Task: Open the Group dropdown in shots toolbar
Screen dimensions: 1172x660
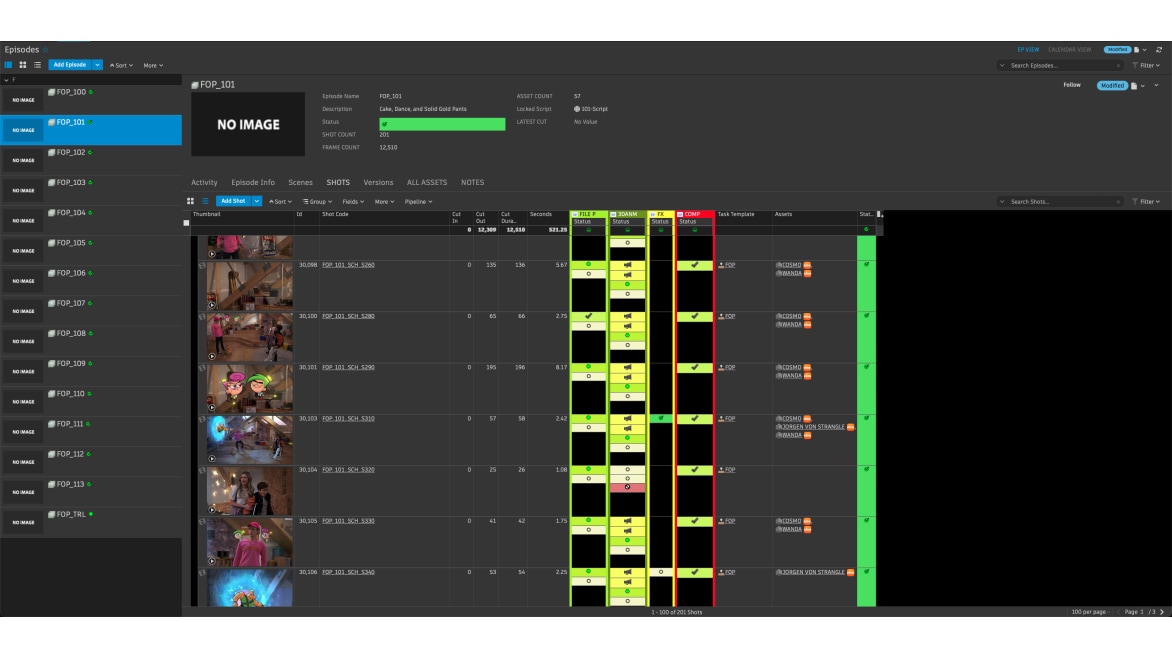Action: (x=317, y=202)
